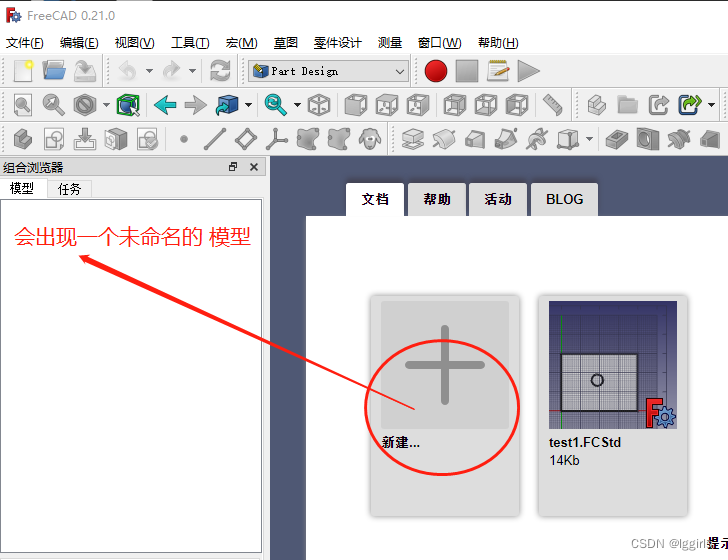The image size is (728, 560).
Task: Switch to the 任务 tab
Action: point(69,189)
